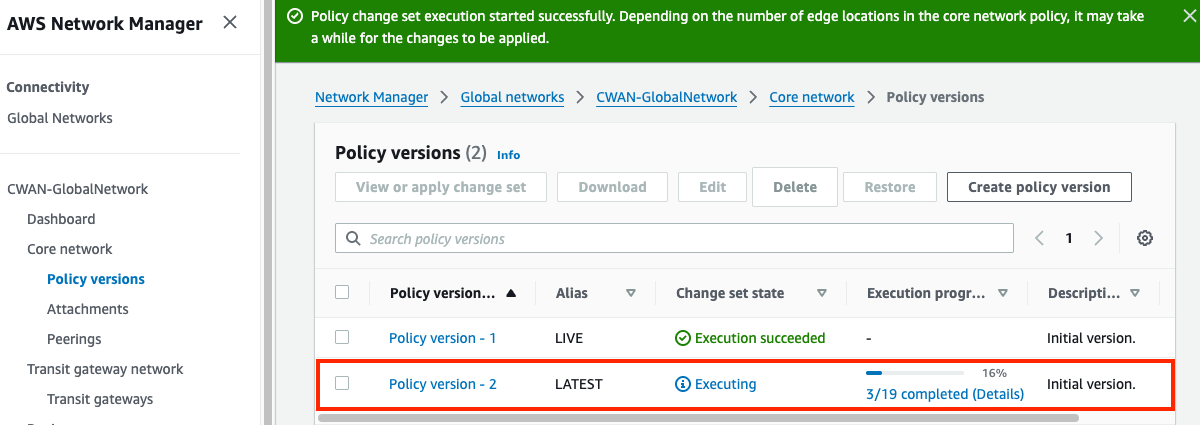Screen dimensions: 1200x425
Task: Click the Executing status text
Action: [x=726, y=384]
